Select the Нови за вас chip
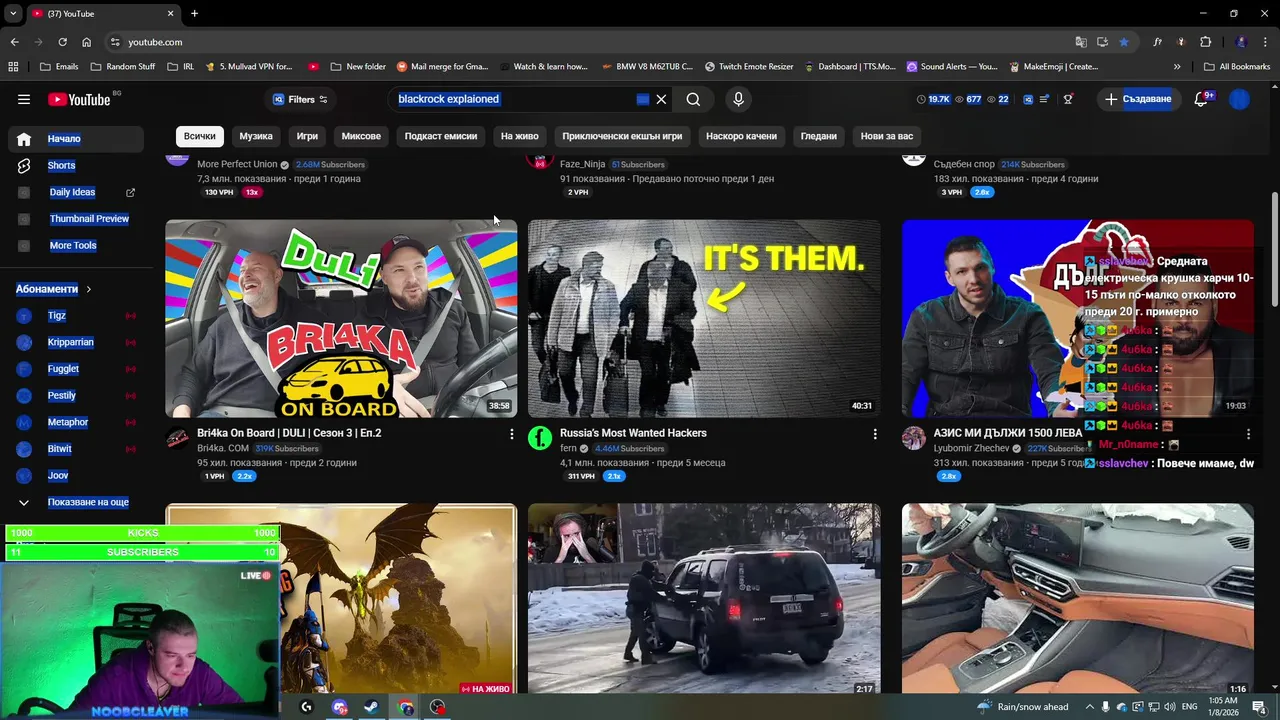The height and width of the screenshot is (720, 1280). tap(887, 136)
